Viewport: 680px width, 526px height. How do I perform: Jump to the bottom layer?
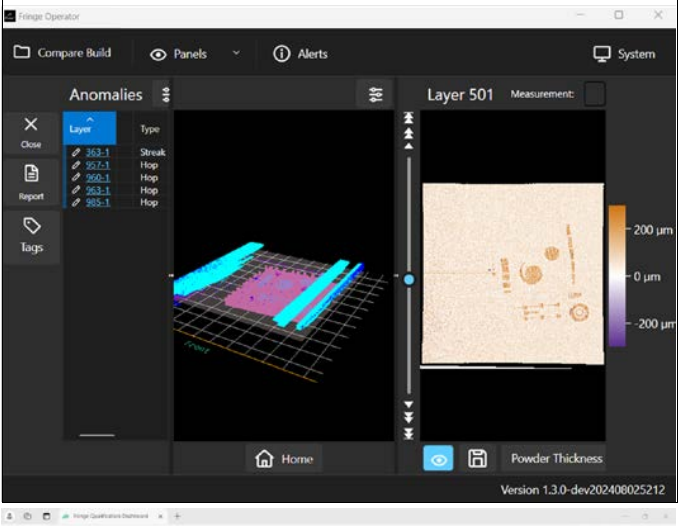click(409, 433)
